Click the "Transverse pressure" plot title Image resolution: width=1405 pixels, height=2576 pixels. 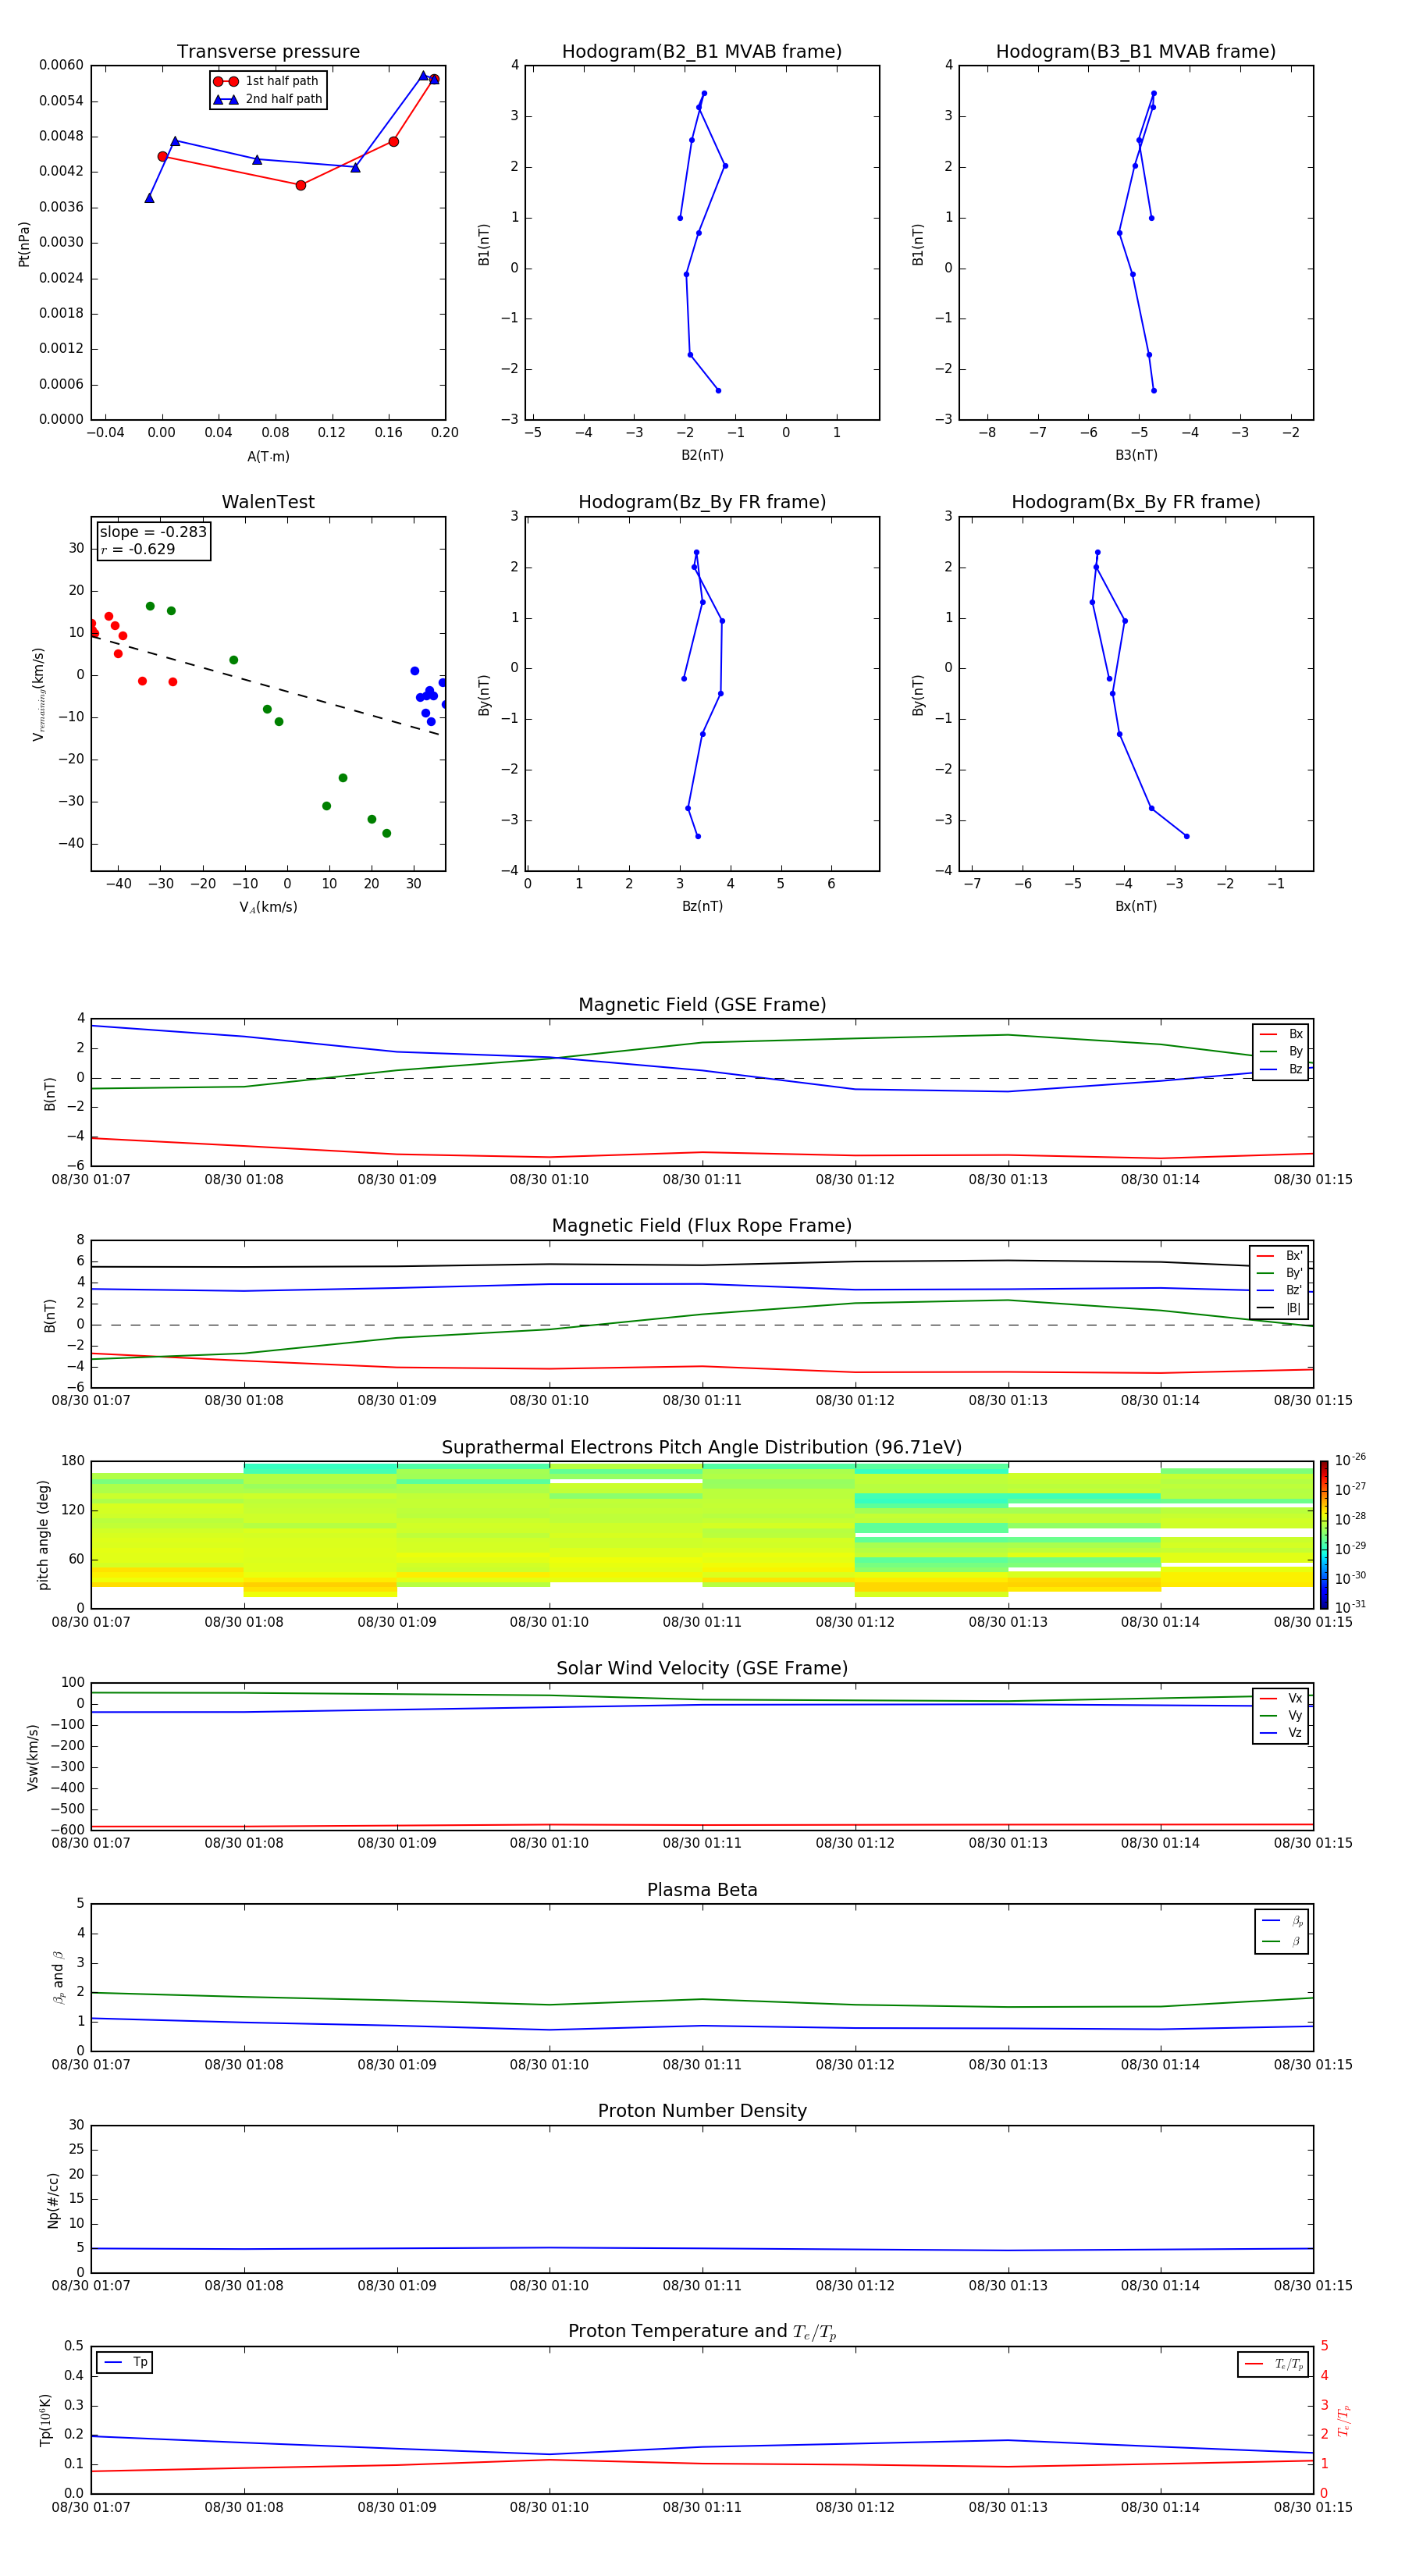tap(268, 52)
